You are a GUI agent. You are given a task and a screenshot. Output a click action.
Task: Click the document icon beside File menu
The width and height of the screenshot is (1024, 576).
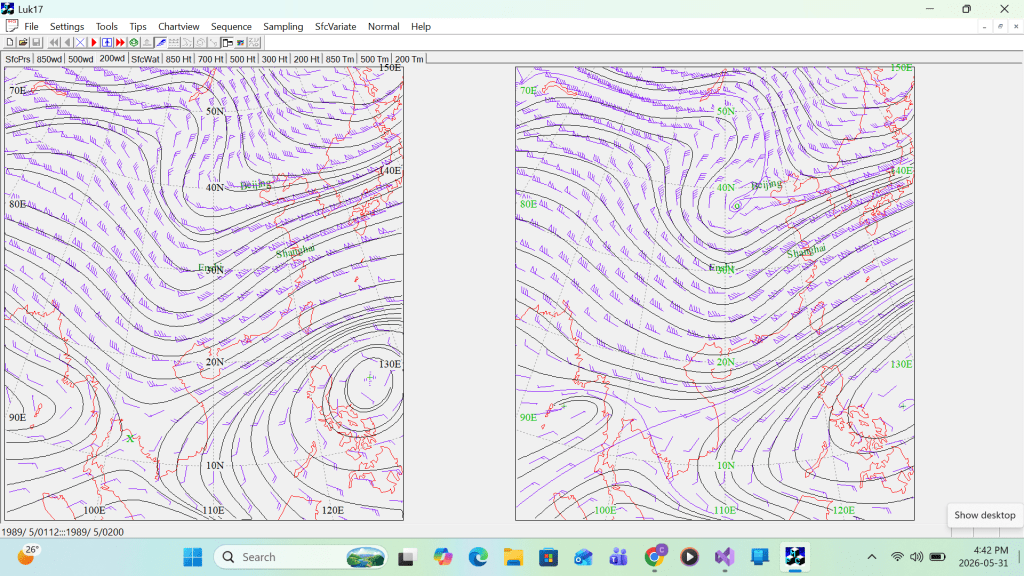pos(12,26)
